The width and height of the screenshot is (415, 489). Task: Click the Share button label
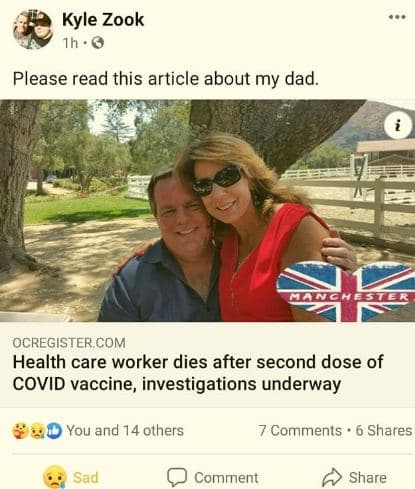coord(368,478)
